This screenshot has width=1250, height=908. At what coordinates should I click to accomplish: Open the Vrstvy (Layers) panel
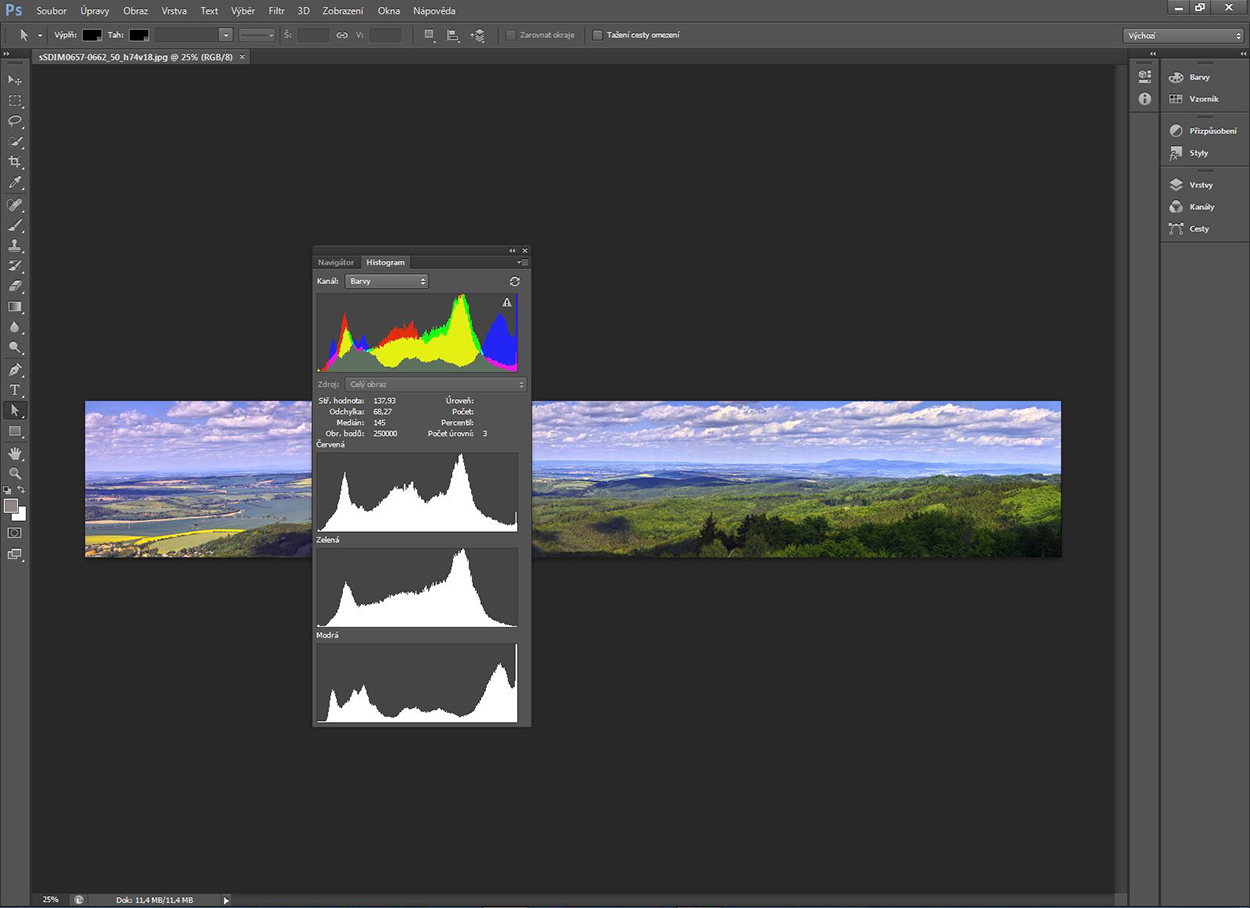[1199, 185]
